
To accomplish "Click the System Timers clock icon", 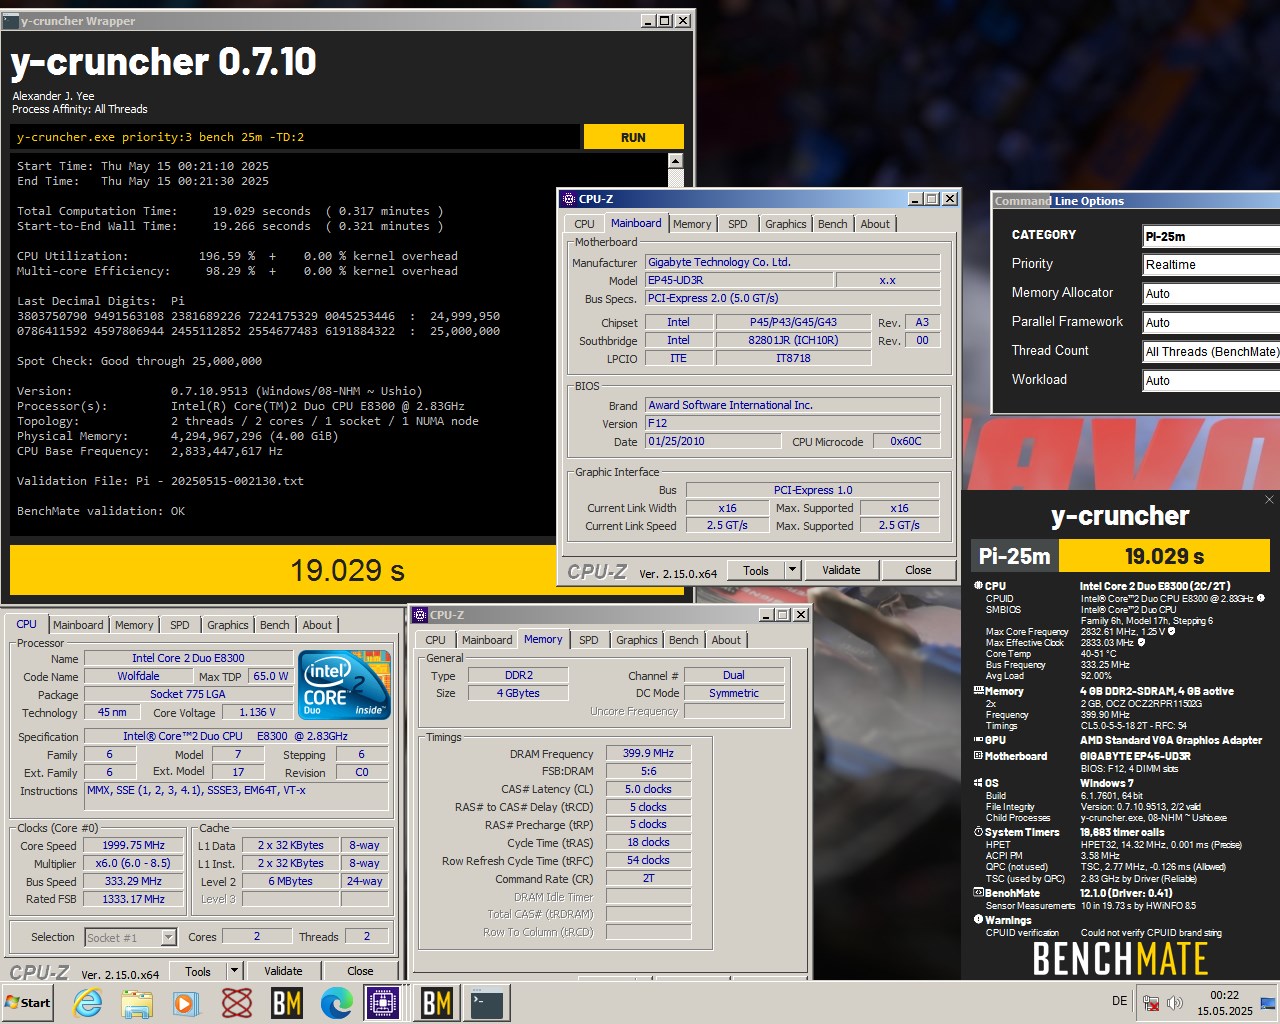I will point(978,832).
